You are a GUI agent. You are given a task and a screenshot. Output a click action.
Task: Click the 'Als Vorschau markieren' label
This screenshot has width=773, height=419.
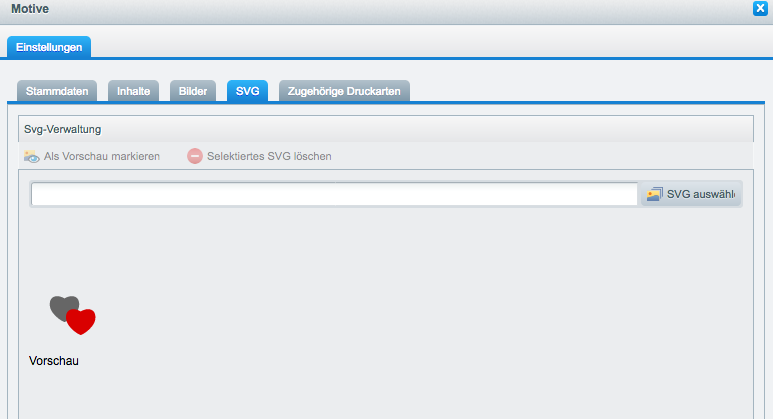point(102,157)
